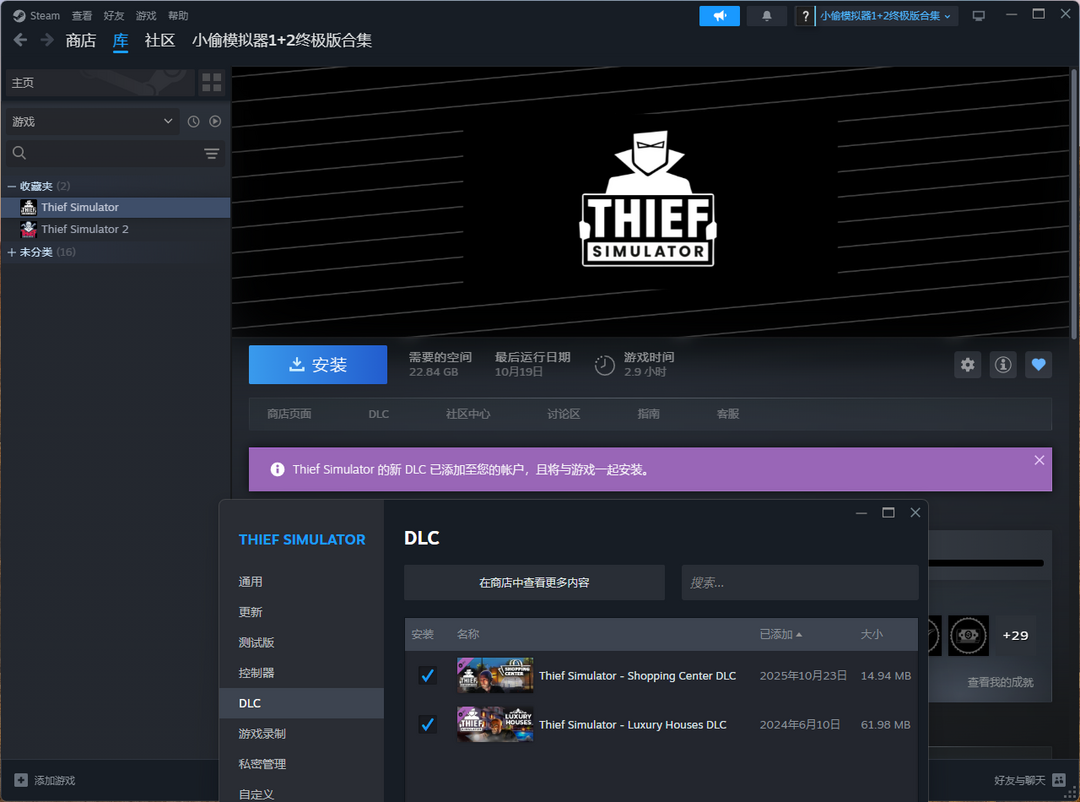Click the recent activity clock icon

tap(194, 121)
